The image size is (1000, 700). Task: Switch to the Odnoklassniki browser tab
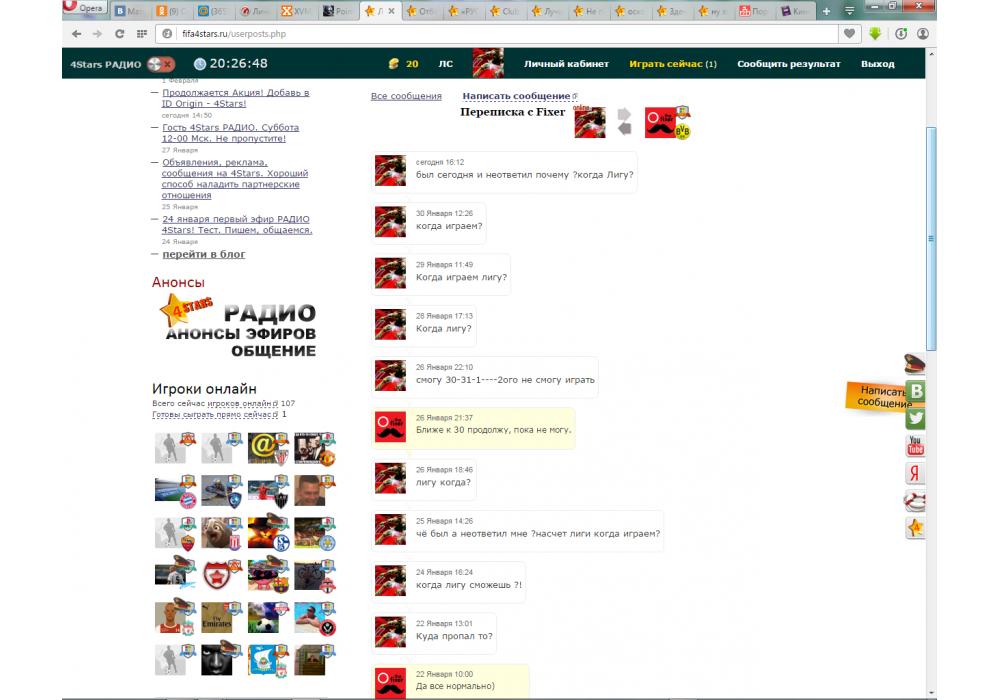pos(172,11)
